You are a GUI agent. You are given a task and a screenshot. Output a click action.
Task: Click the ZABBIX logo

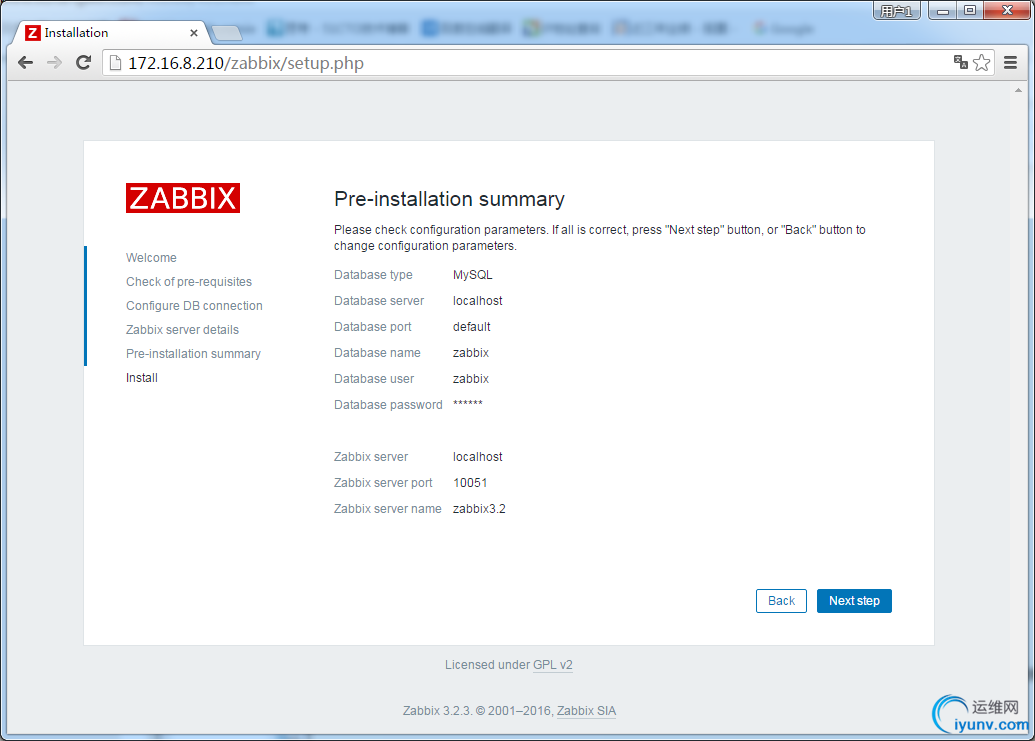pos(183,198)
